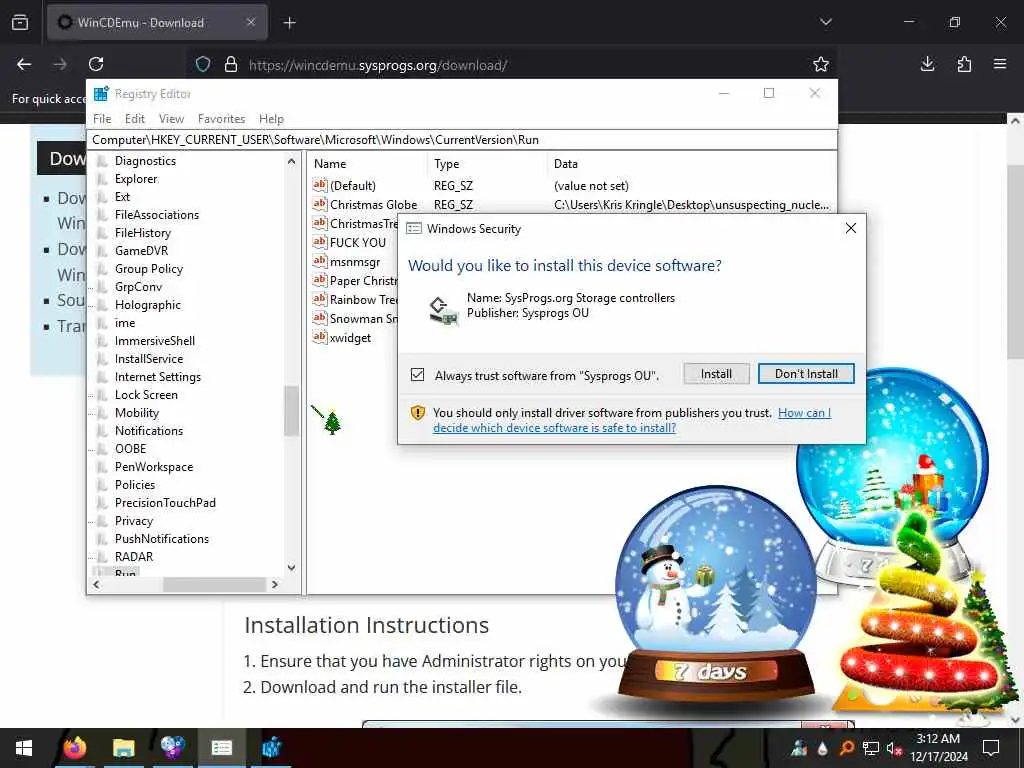The height and width of the screenshot is (768, 1024).
Task: Click the Registry Editor address path field
Action: tap(462, 140)
